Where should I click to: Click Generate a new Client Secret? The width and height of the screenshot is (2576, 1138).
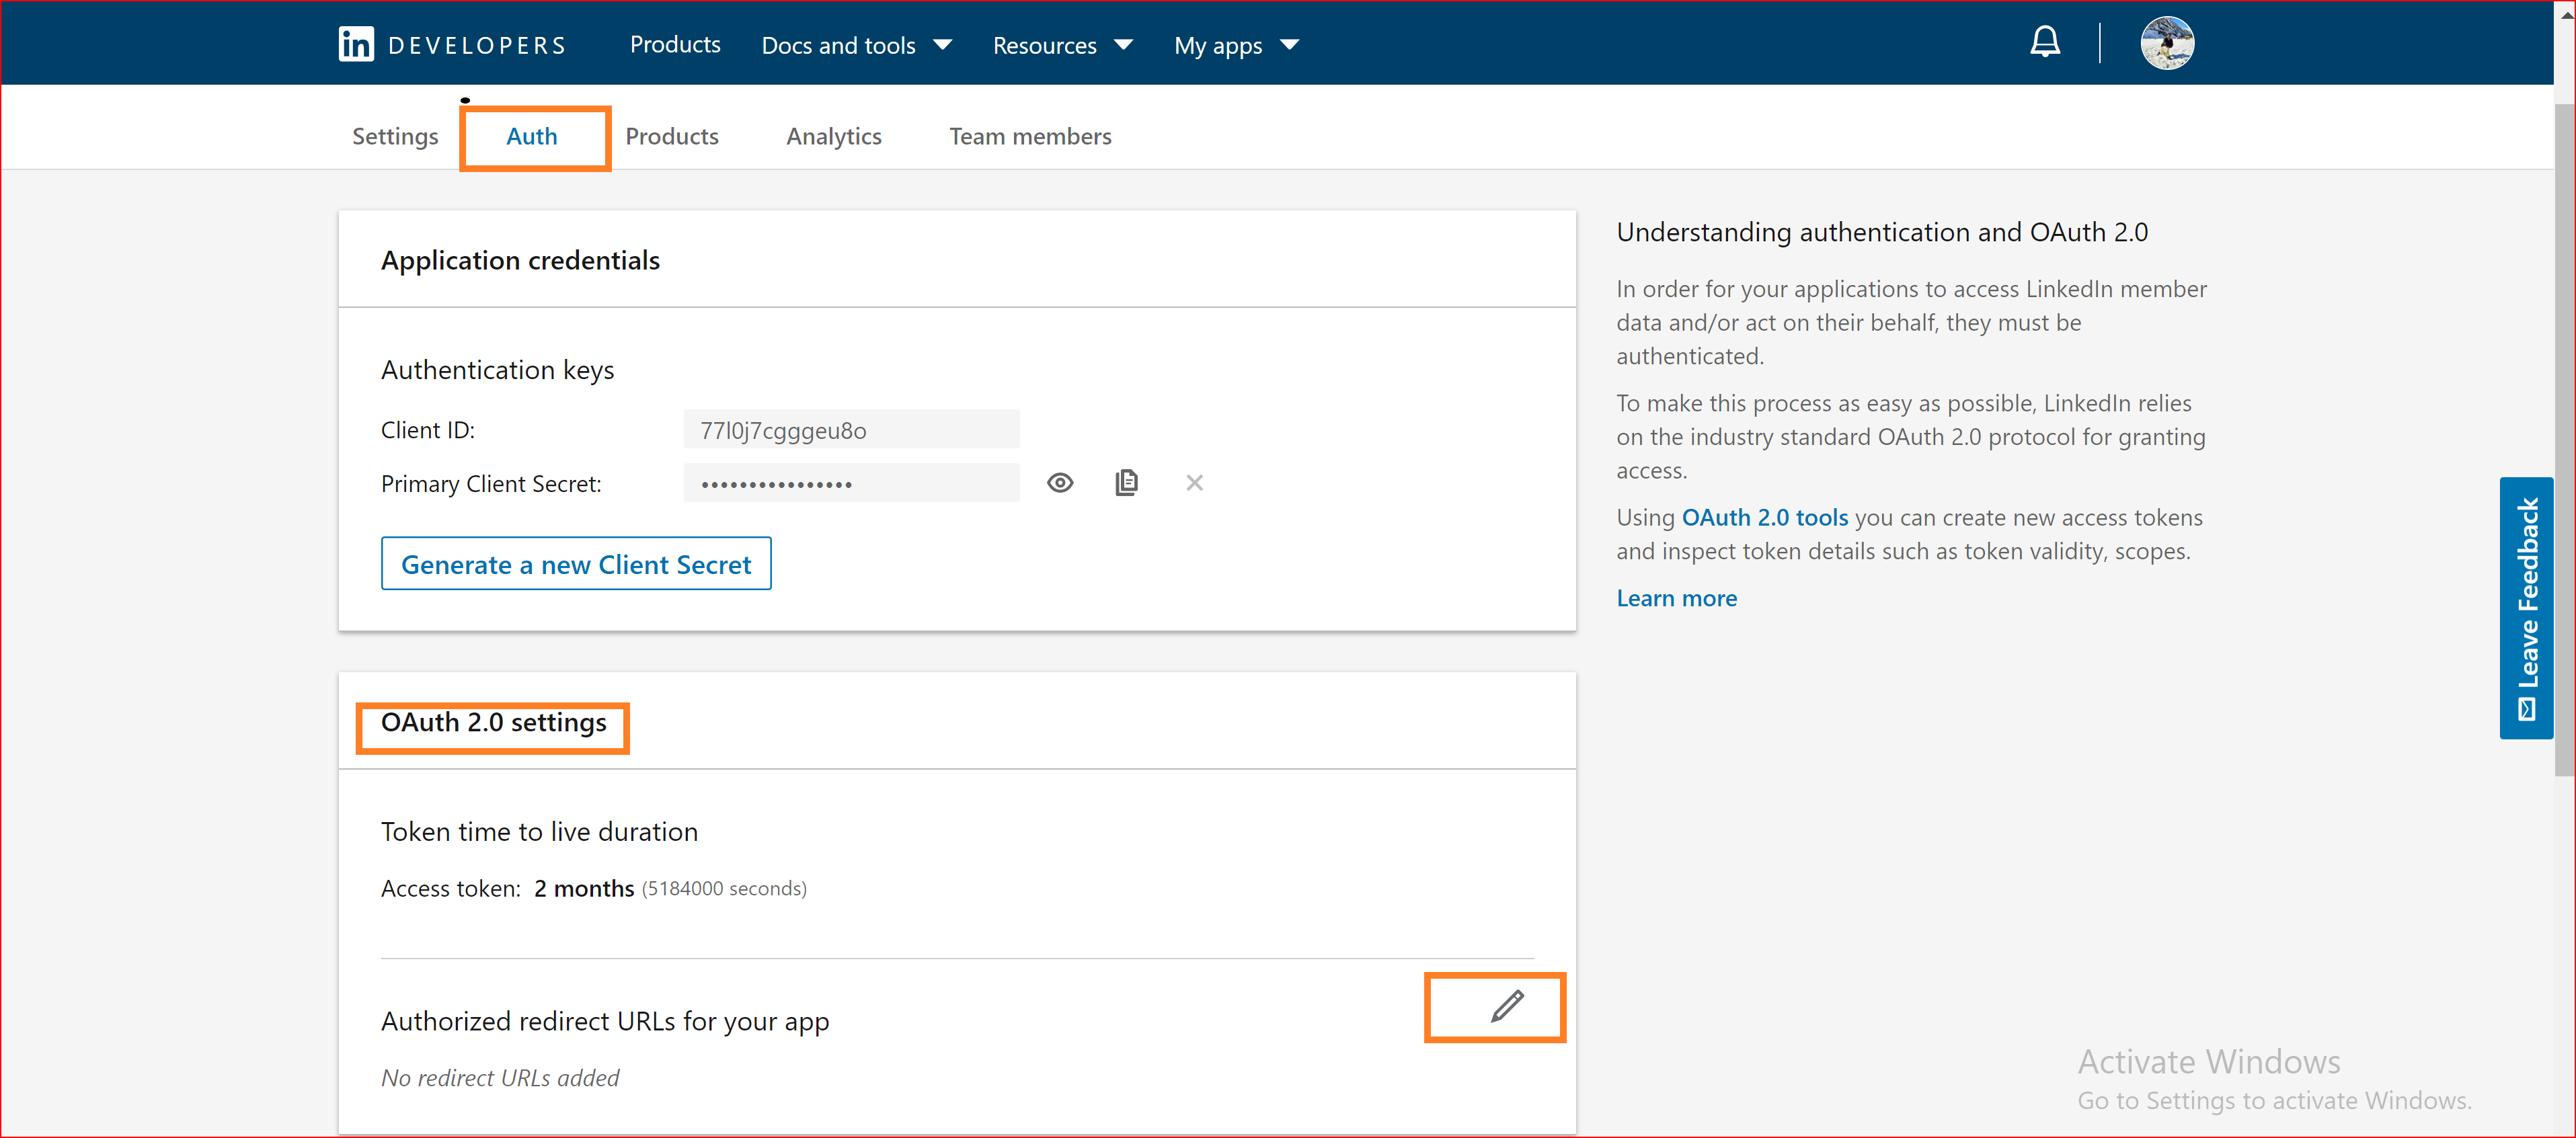pos(576,564)
